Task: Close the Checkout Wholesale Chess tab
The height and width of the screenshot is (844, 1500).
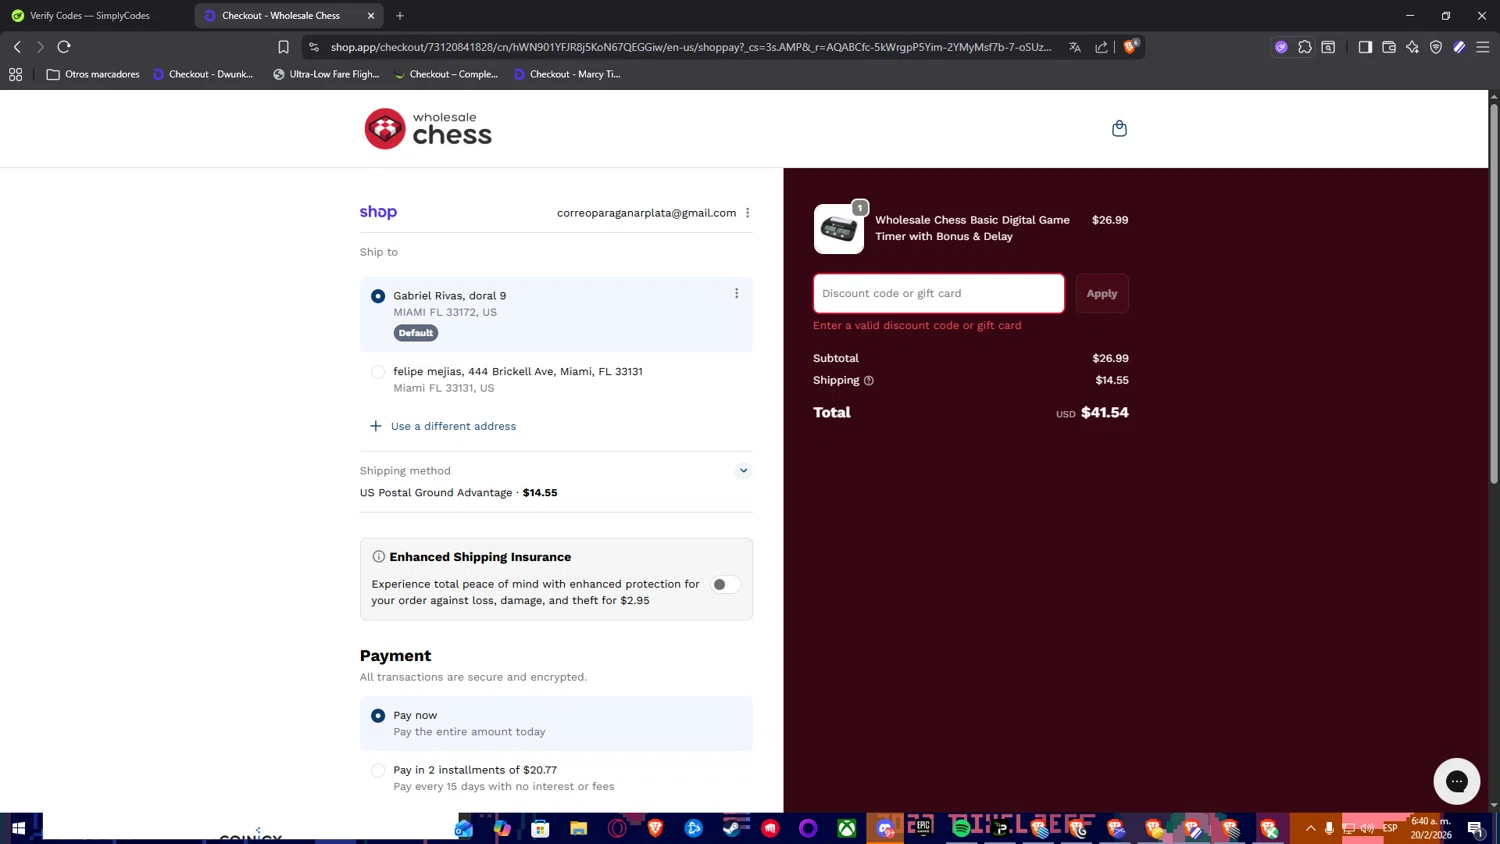Action: click(371, 16)
